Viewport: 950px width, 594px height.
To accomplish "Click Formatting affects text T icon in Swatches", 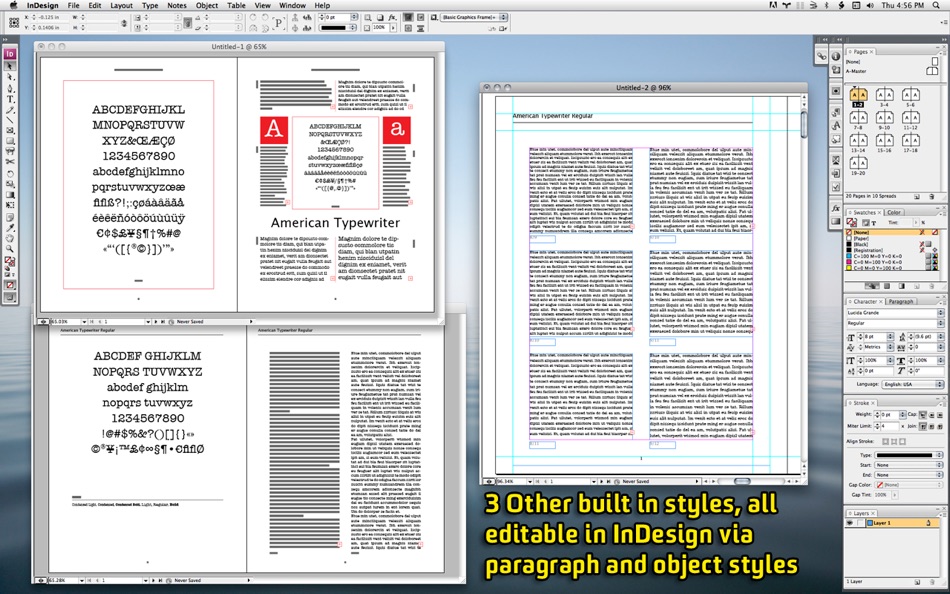I will click(x=874, y=222).
